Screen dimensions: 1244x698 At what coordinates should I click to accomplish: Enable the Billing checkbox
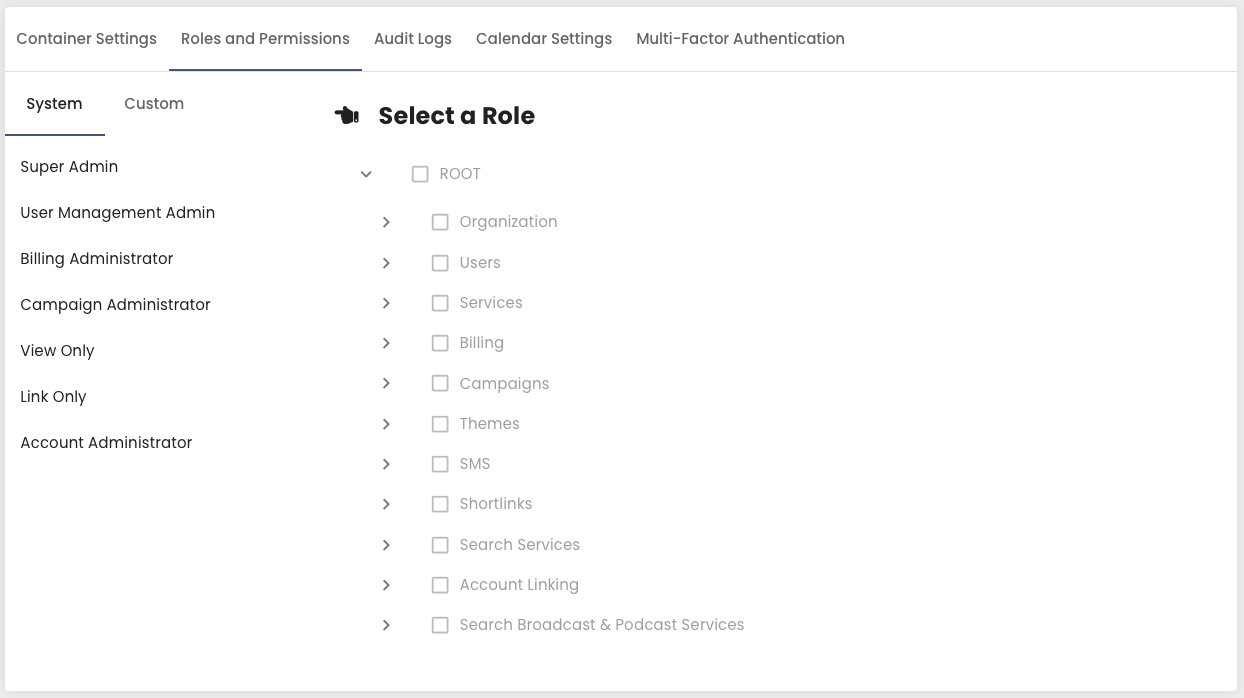coord(440,343)
